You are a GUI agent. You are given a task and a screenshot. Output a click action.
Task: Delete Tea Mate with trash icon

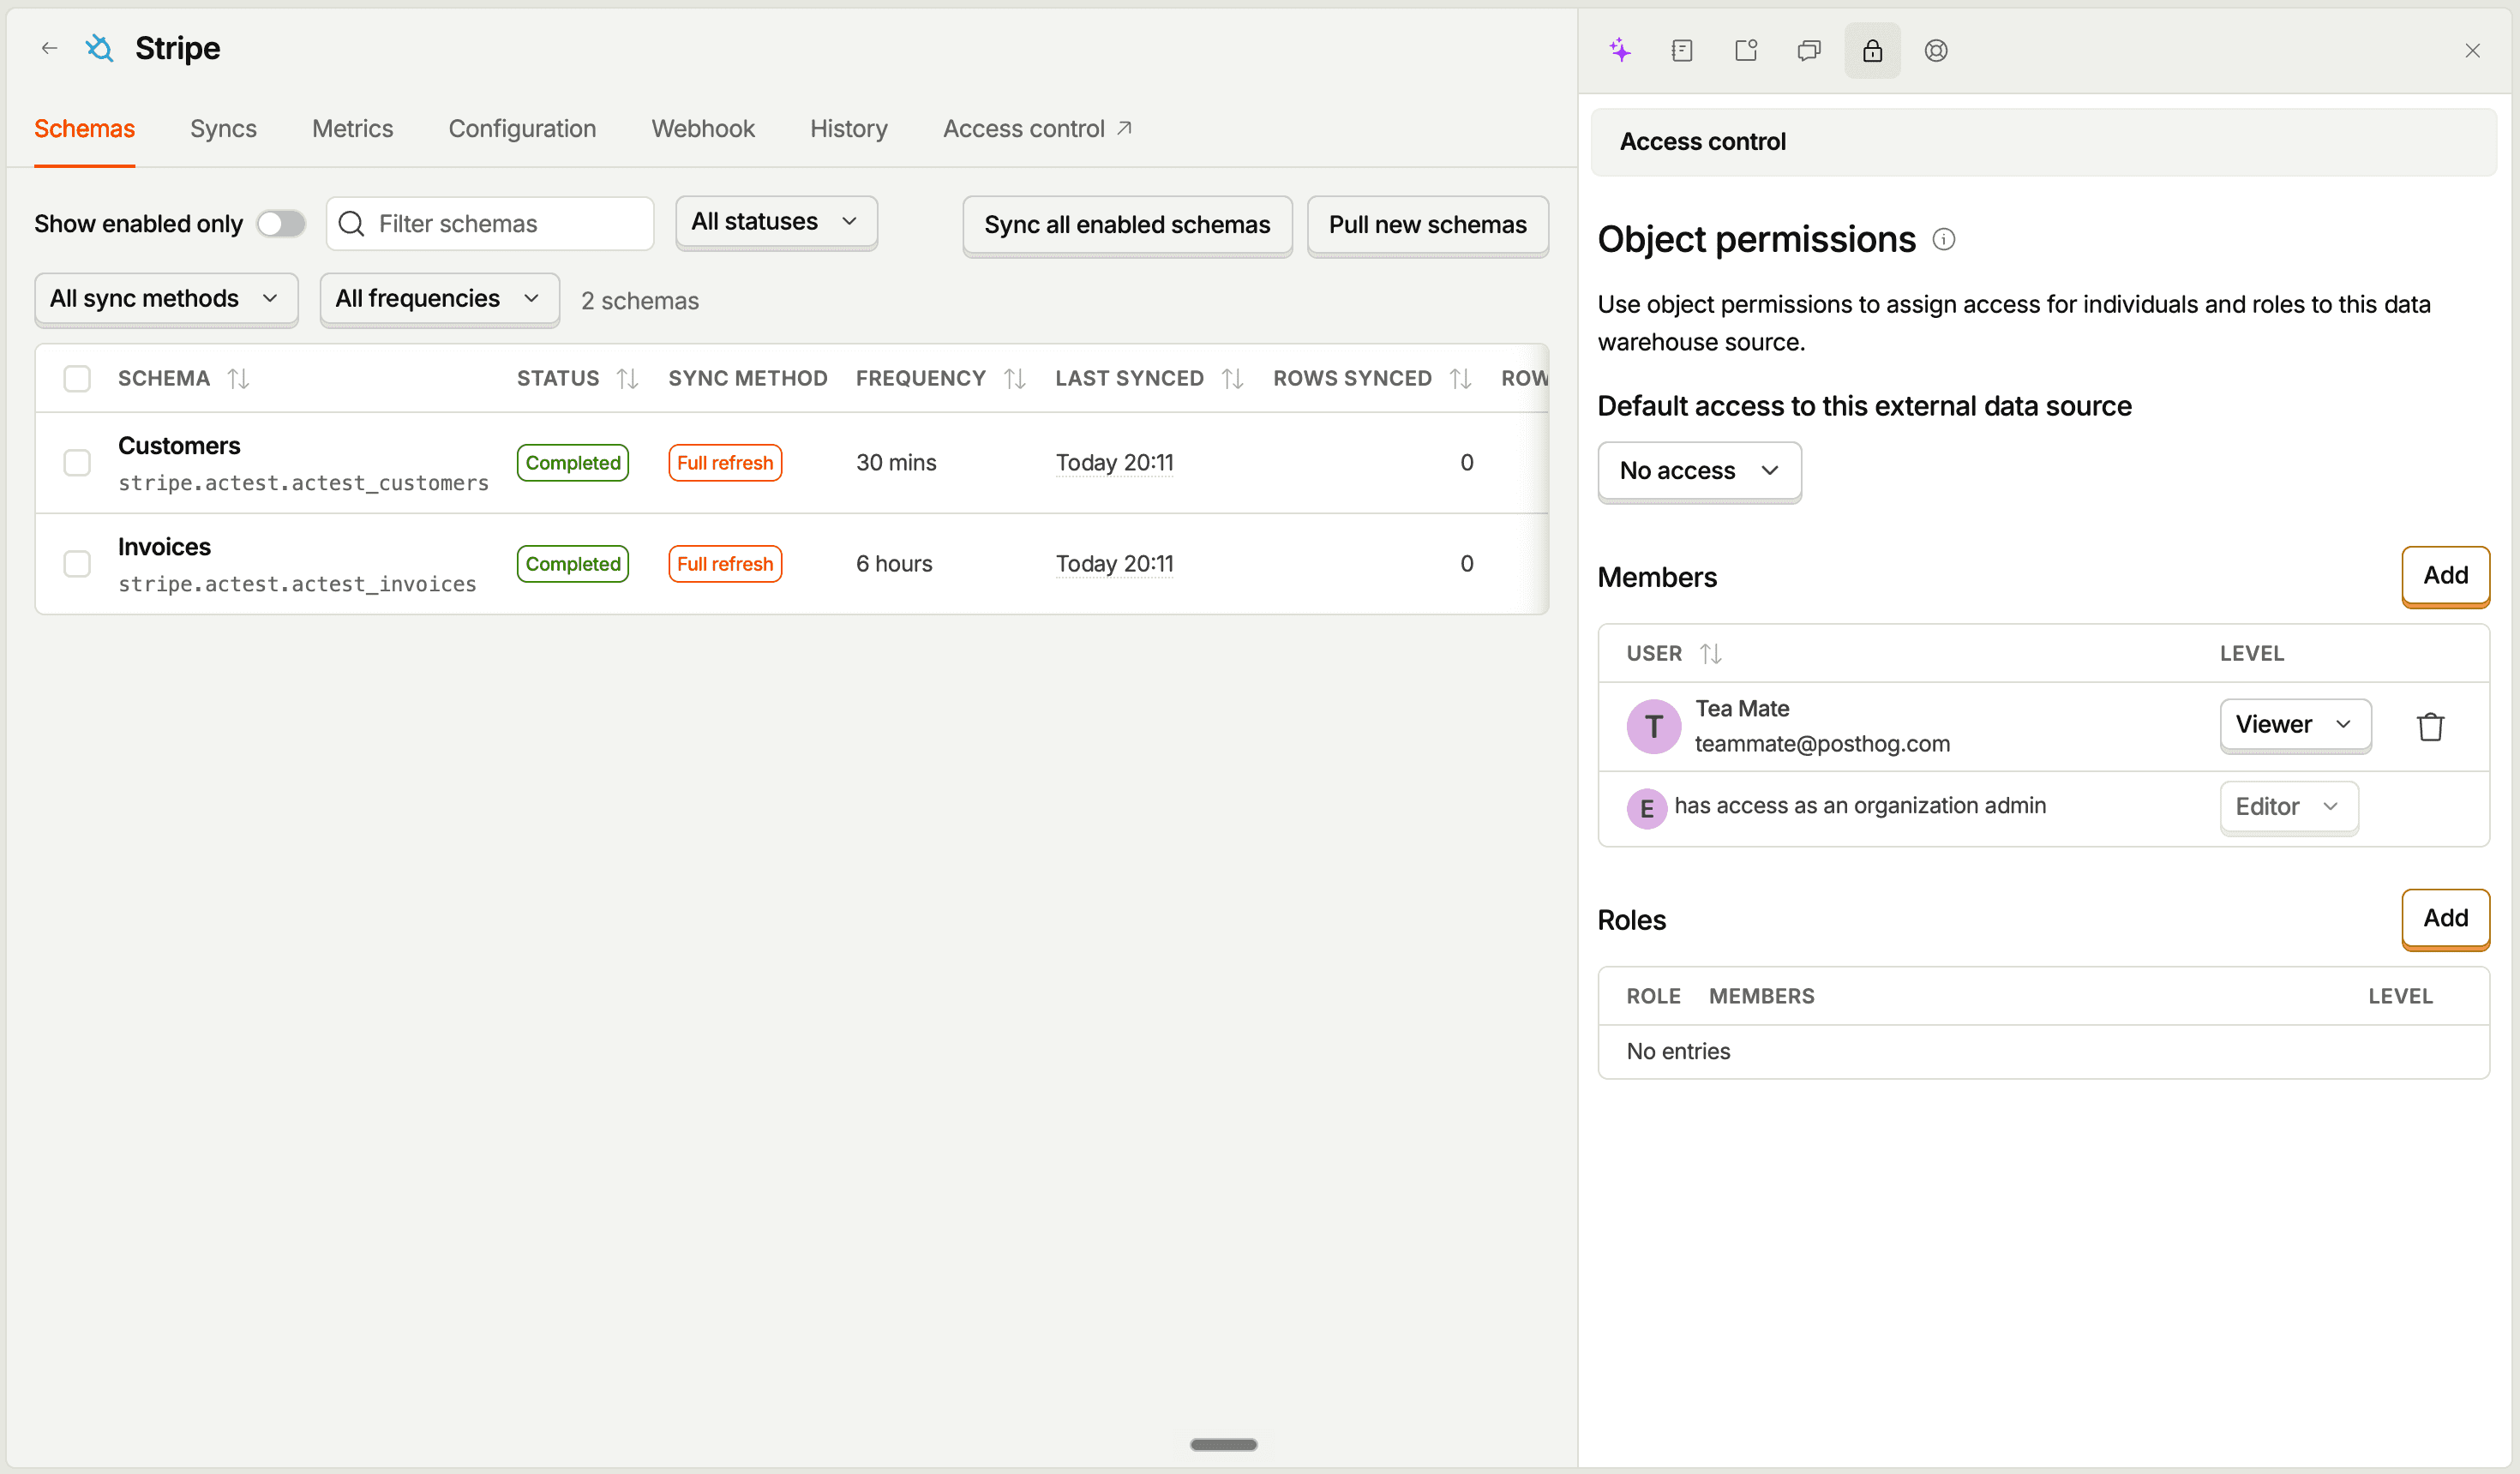point(2430,726)
